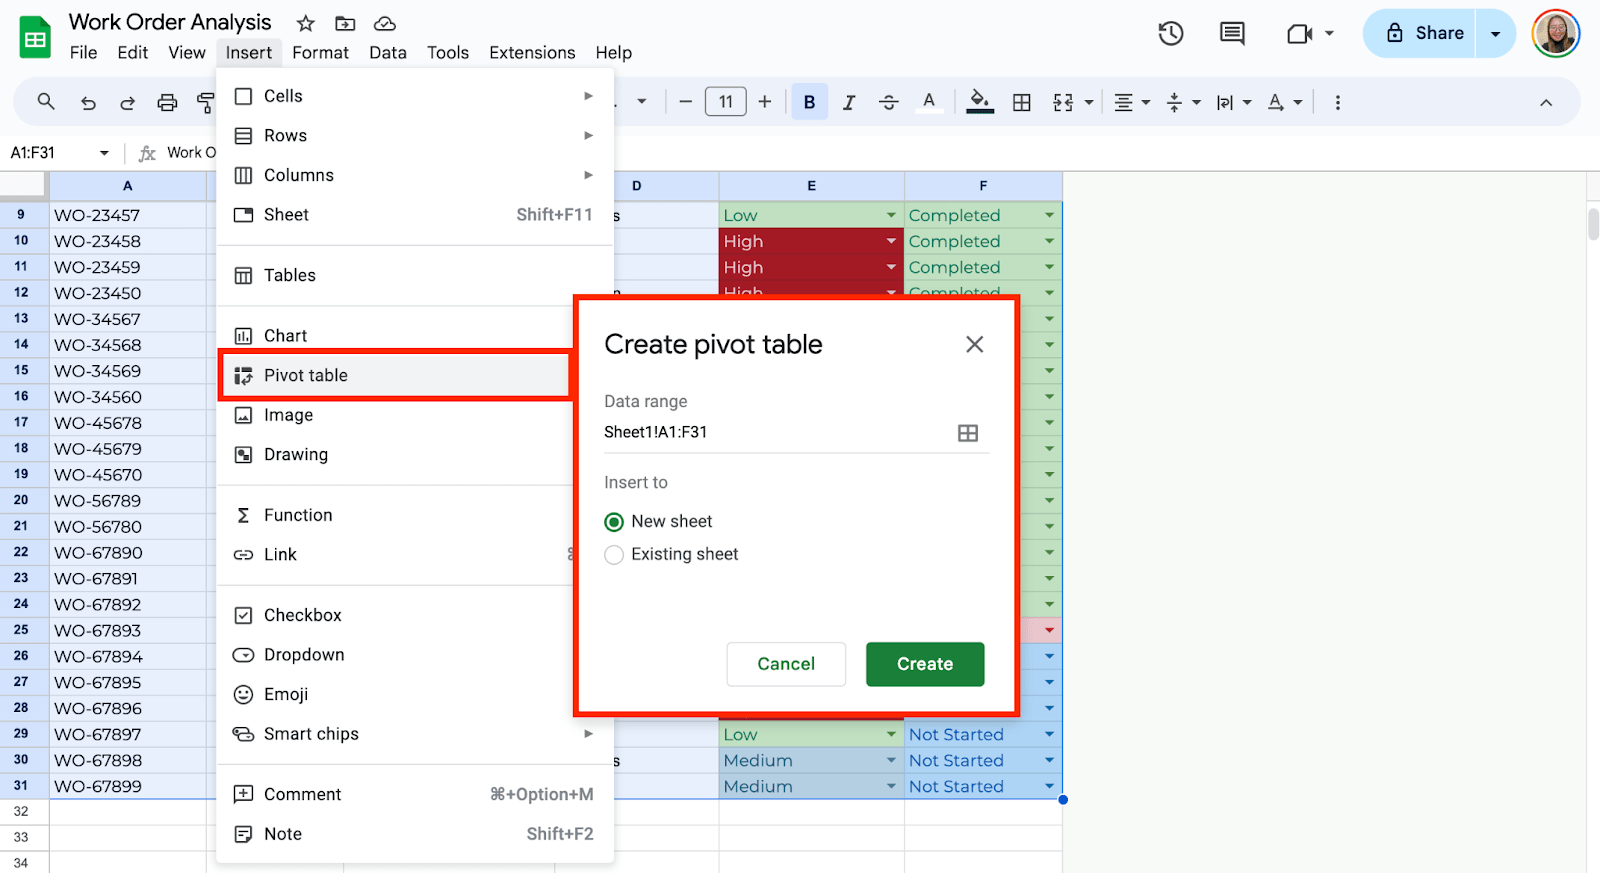Expand the Share button dropdown arrow
Viewport: 1600px width, 873px height.
[x=1495, y=34]
